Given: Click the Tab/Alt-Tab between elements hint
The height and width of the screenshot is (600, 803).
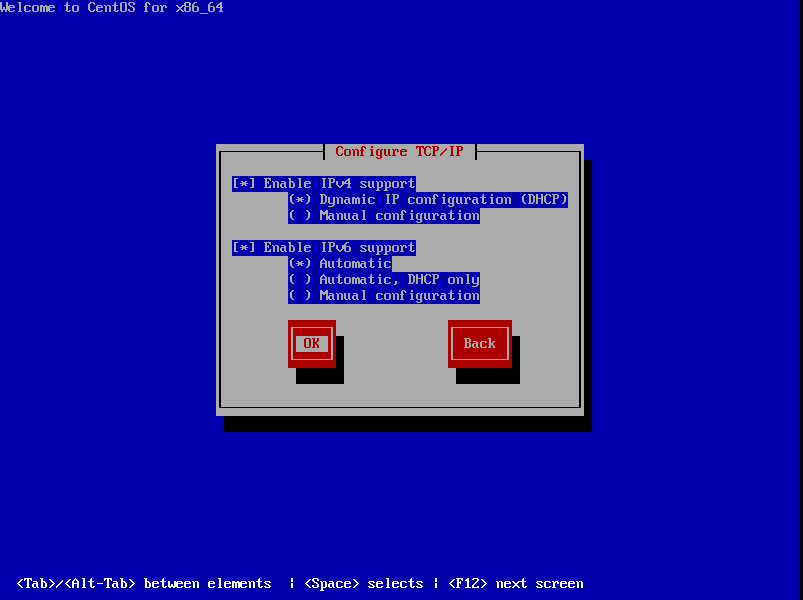Looking at the screenshot, I should pyautogui.click(x=144, y=584).
